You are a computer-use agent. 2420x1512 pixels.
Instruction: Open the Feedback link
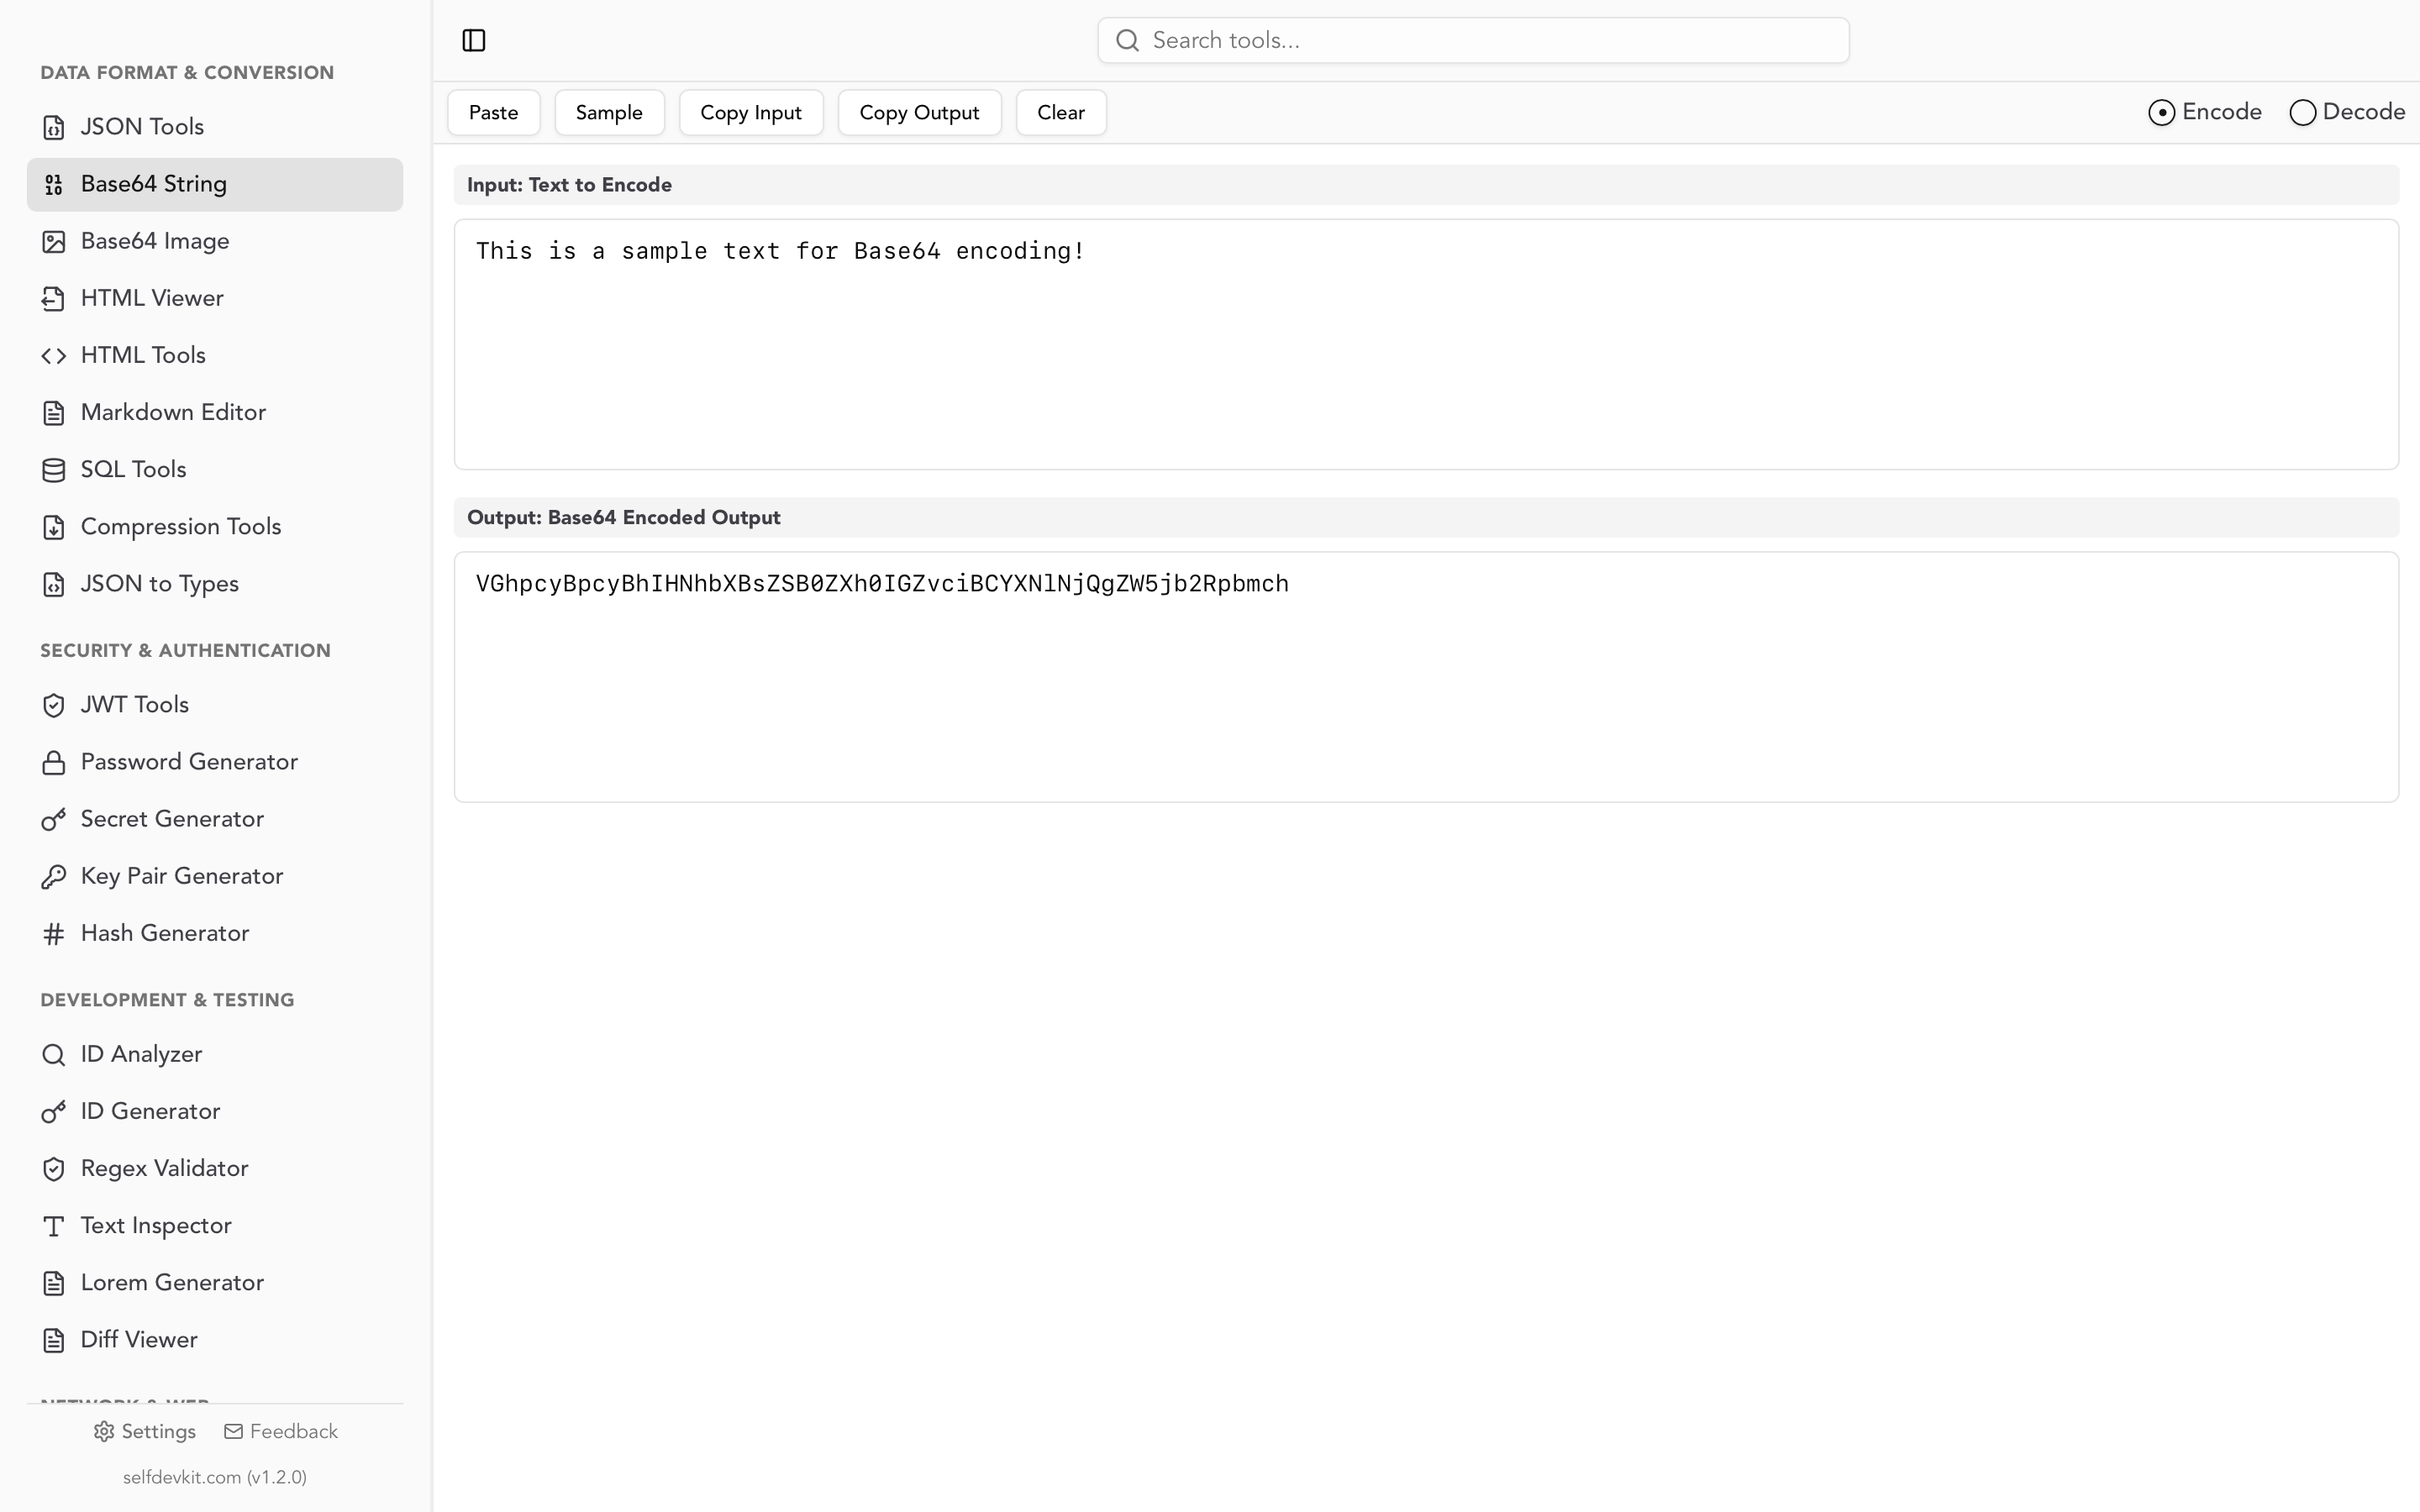pyautogui.click(x=281, y=1432)
